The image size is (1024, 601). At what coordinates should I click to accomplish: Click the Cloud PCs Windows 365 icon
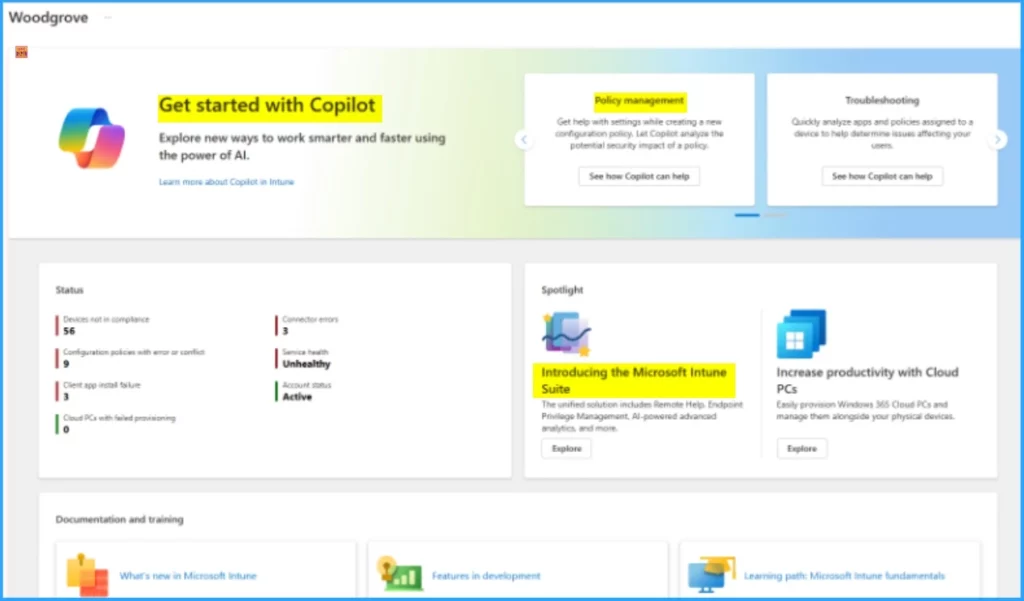coord(801,334)
